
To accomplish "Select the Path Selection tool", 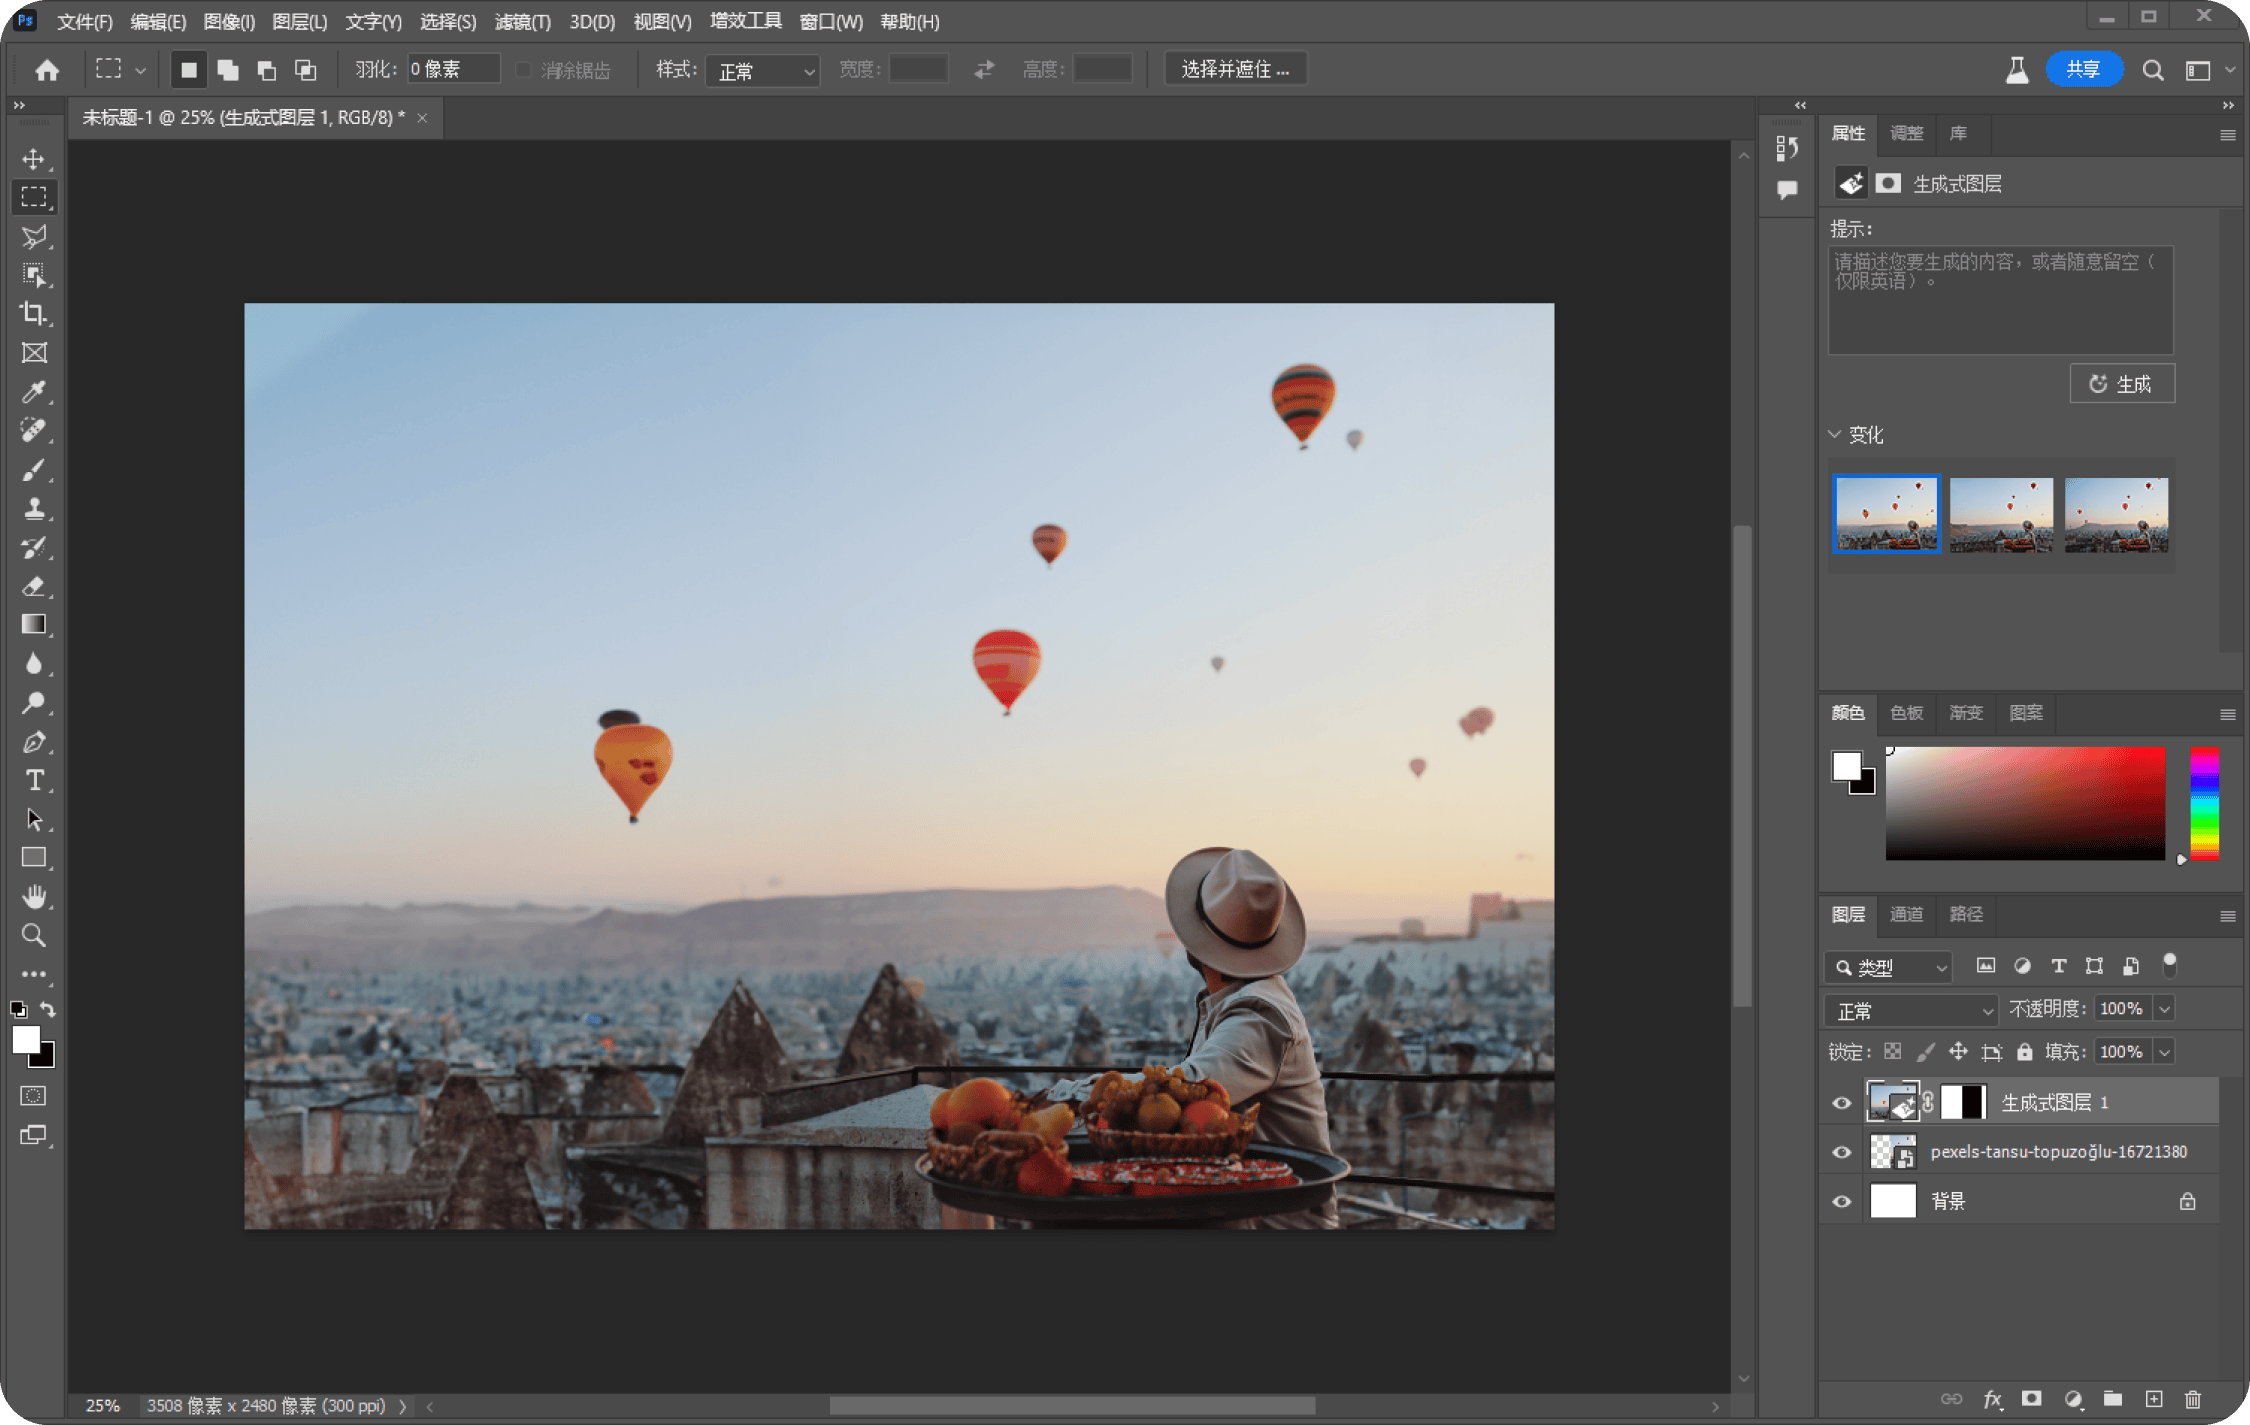I will click(x=34, y=819).
